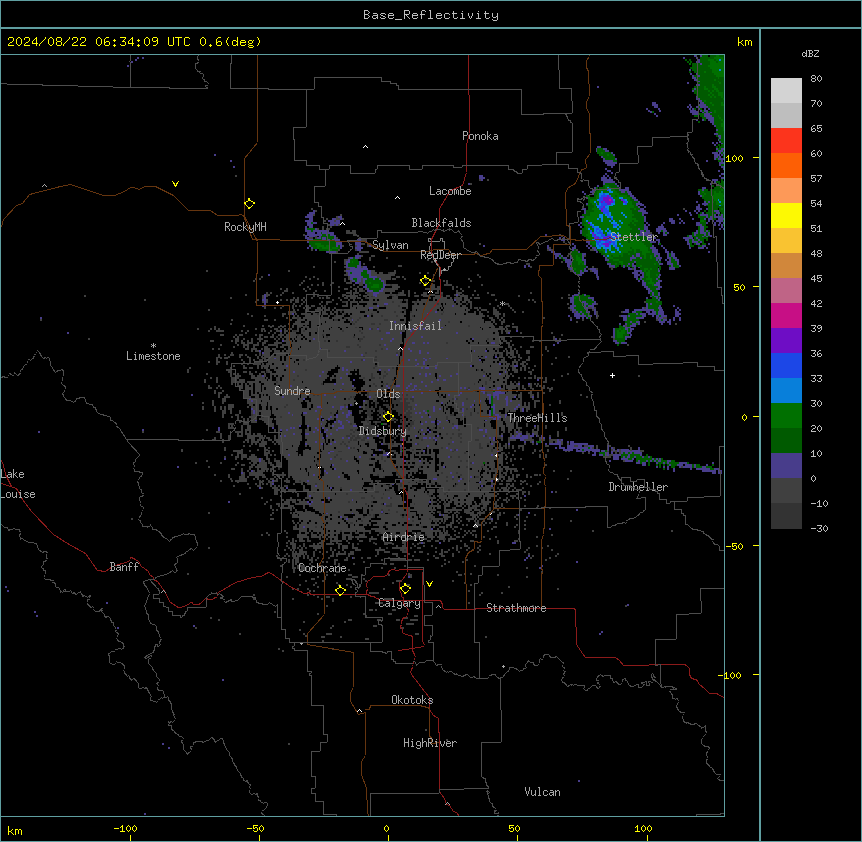Click the dBZ legend heading
862x842 pixels.
810,54
